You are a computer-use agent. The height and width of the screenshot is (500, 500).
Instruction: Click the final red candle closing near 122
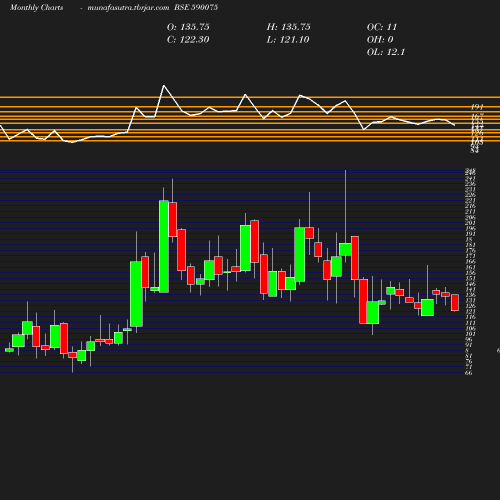coord(455,303)
